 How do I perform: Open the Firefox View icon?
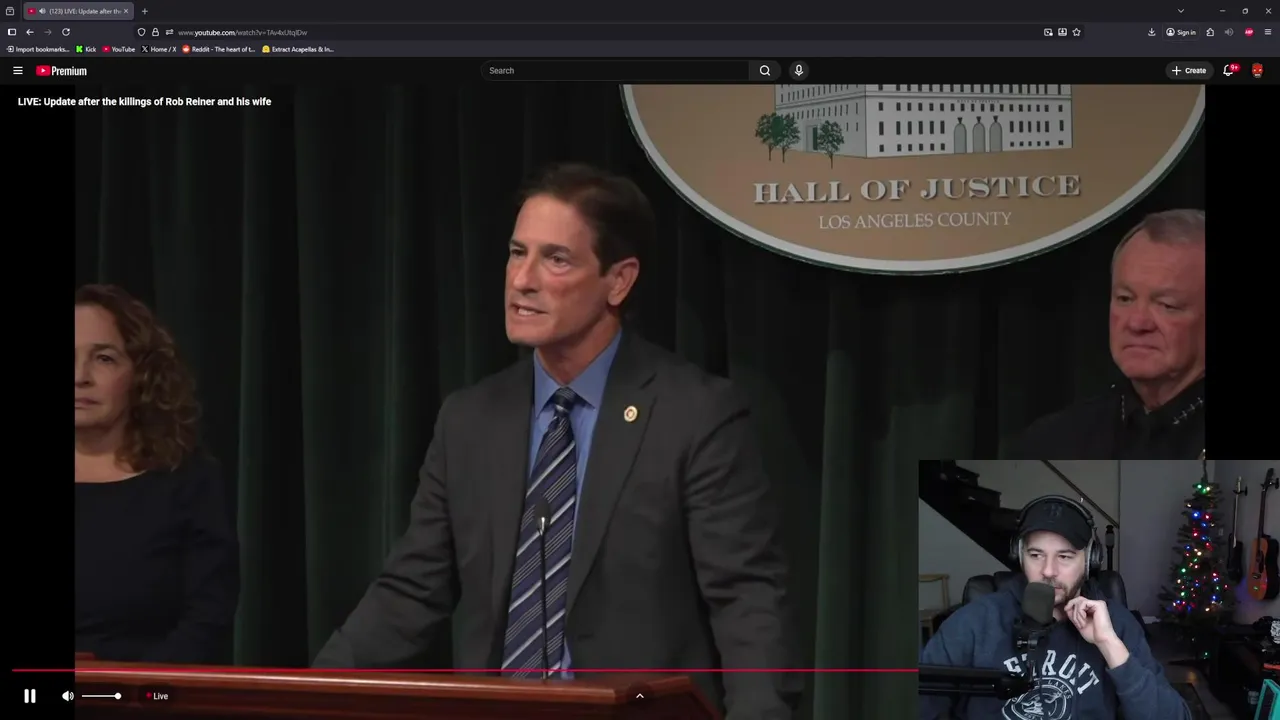tap(10, 11)
